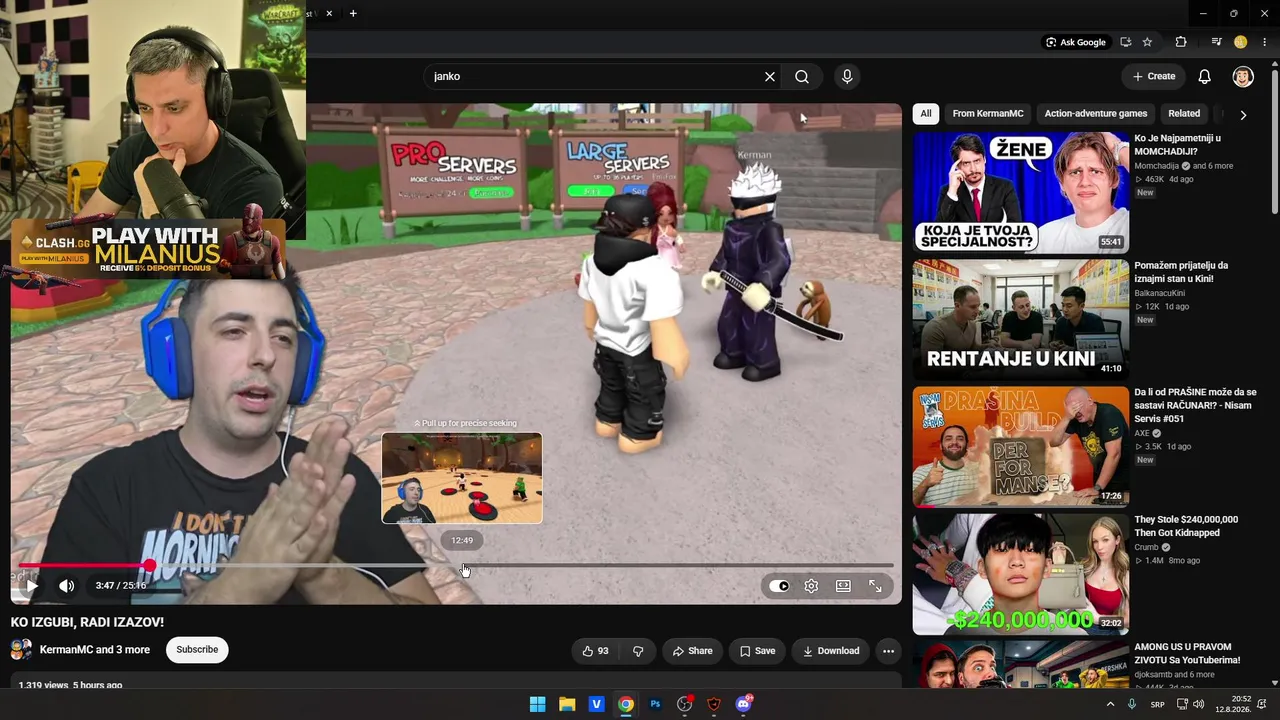Select the Related filter chip

1184,114
